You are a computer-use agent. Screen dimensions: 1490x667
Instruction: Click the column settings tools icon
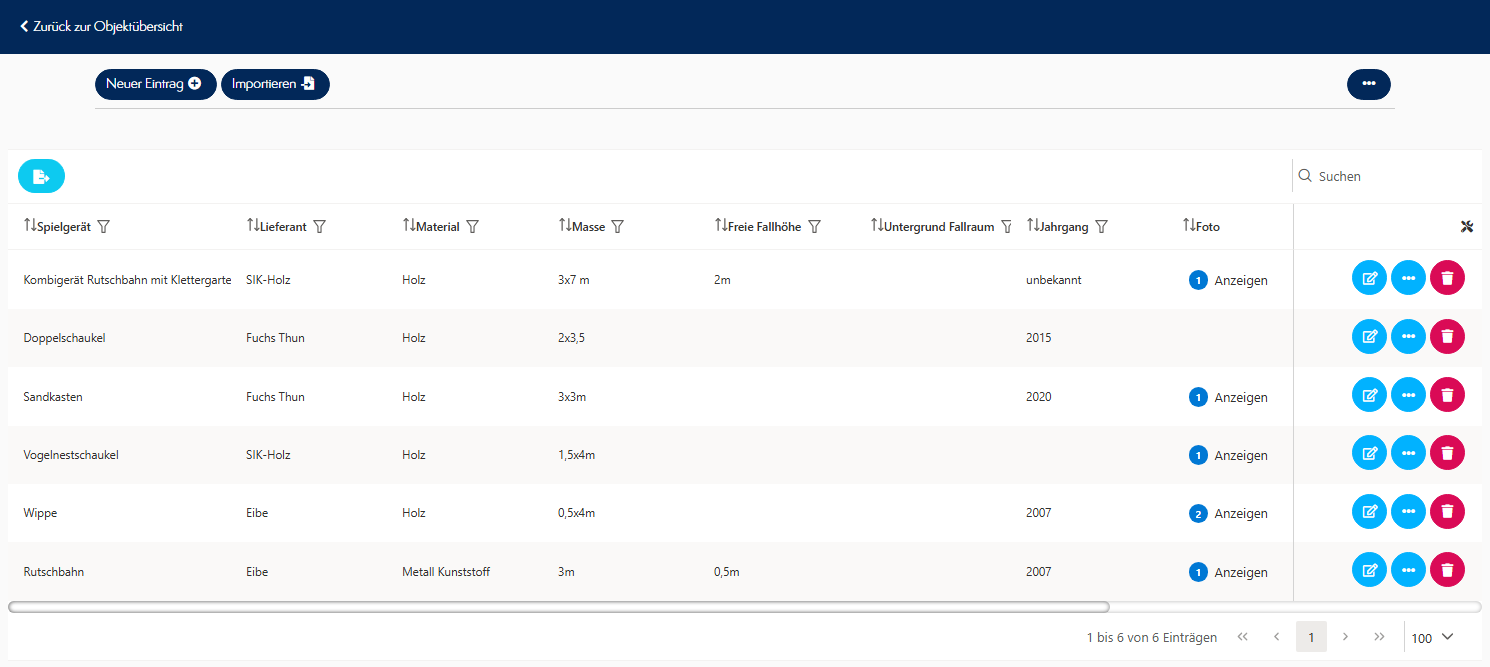tap(1467, 227)
